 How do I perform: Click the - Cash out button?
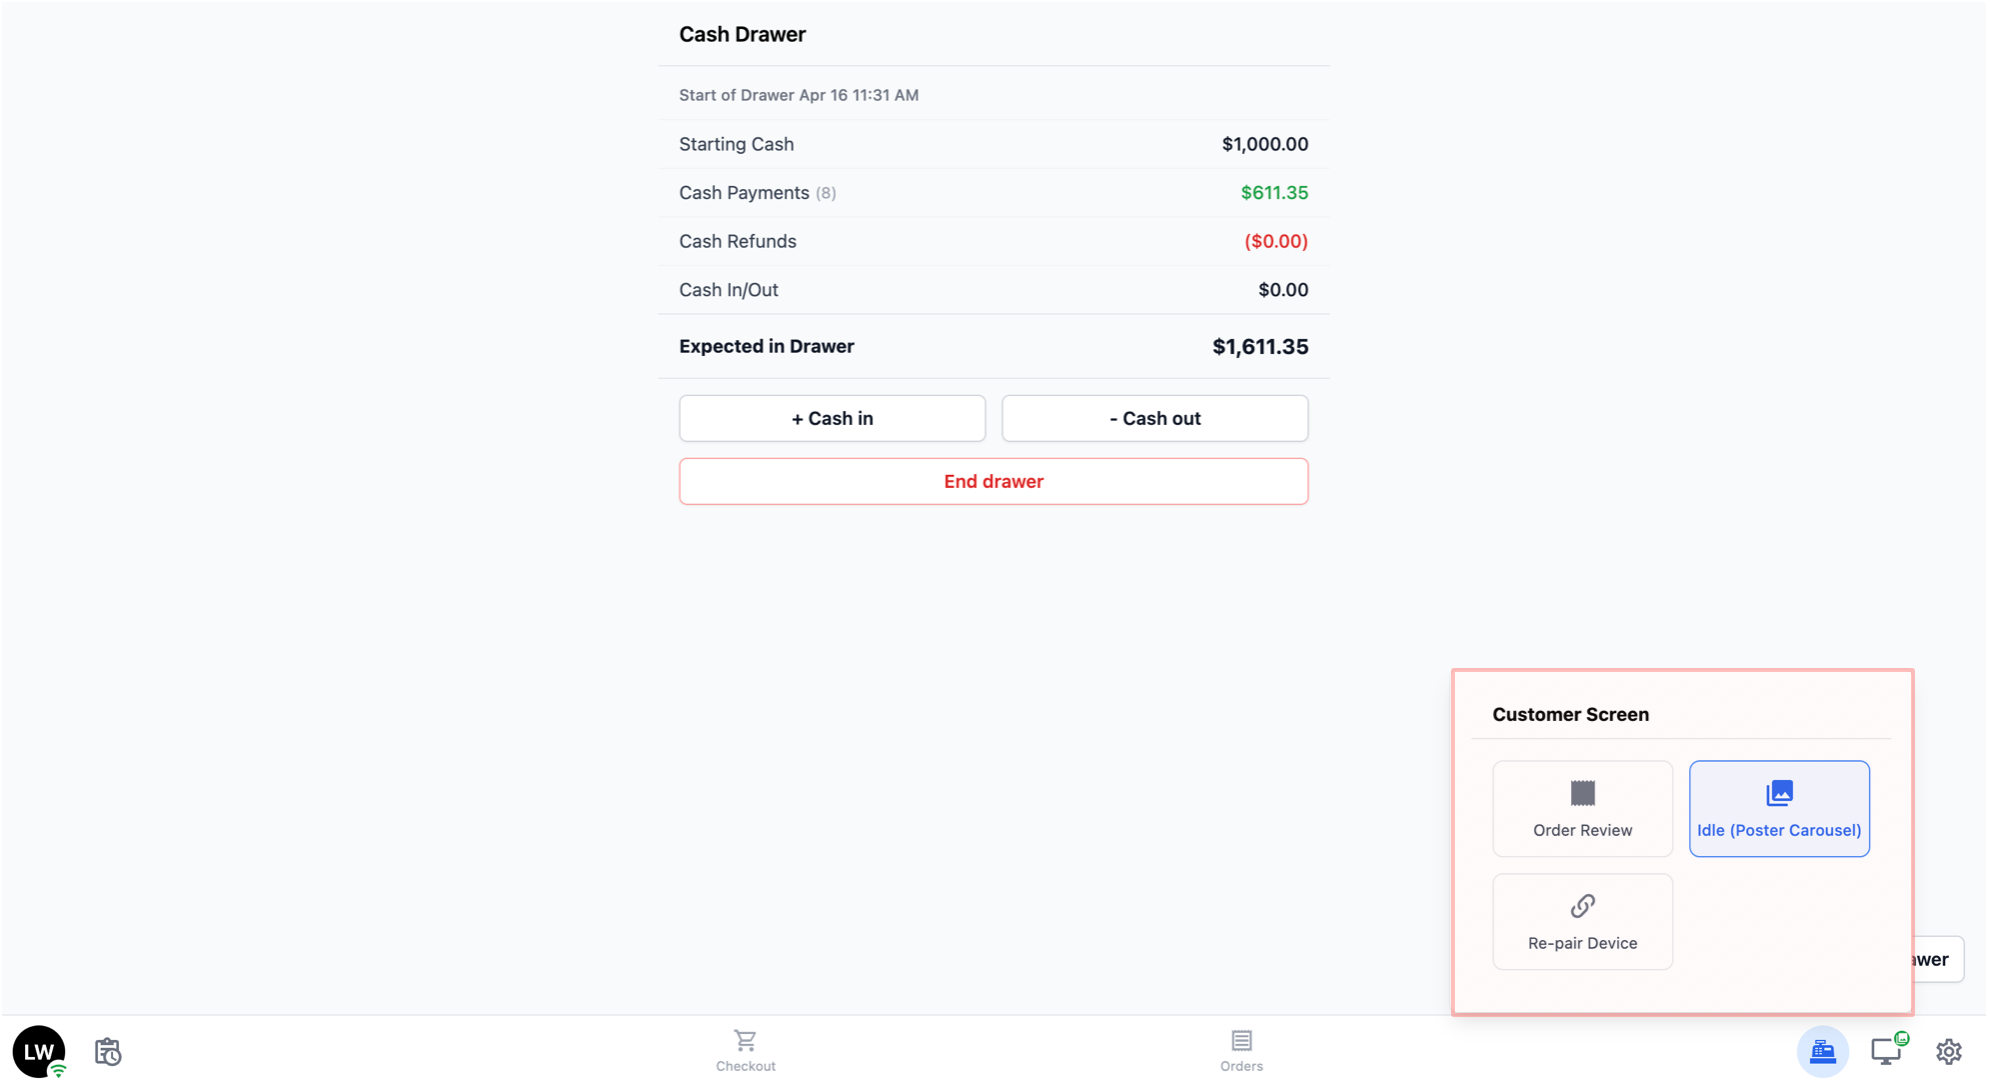pyautogui.click(x=1155, y=418)
